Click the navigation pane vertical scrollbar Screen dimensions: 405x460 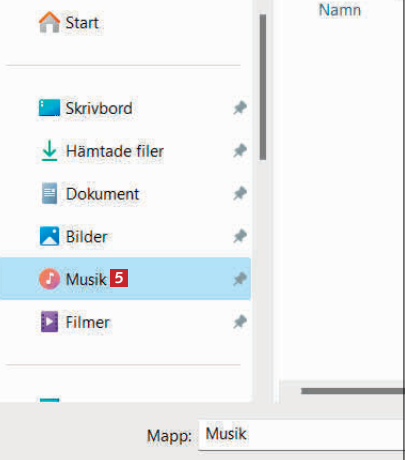tap(263, 87)
